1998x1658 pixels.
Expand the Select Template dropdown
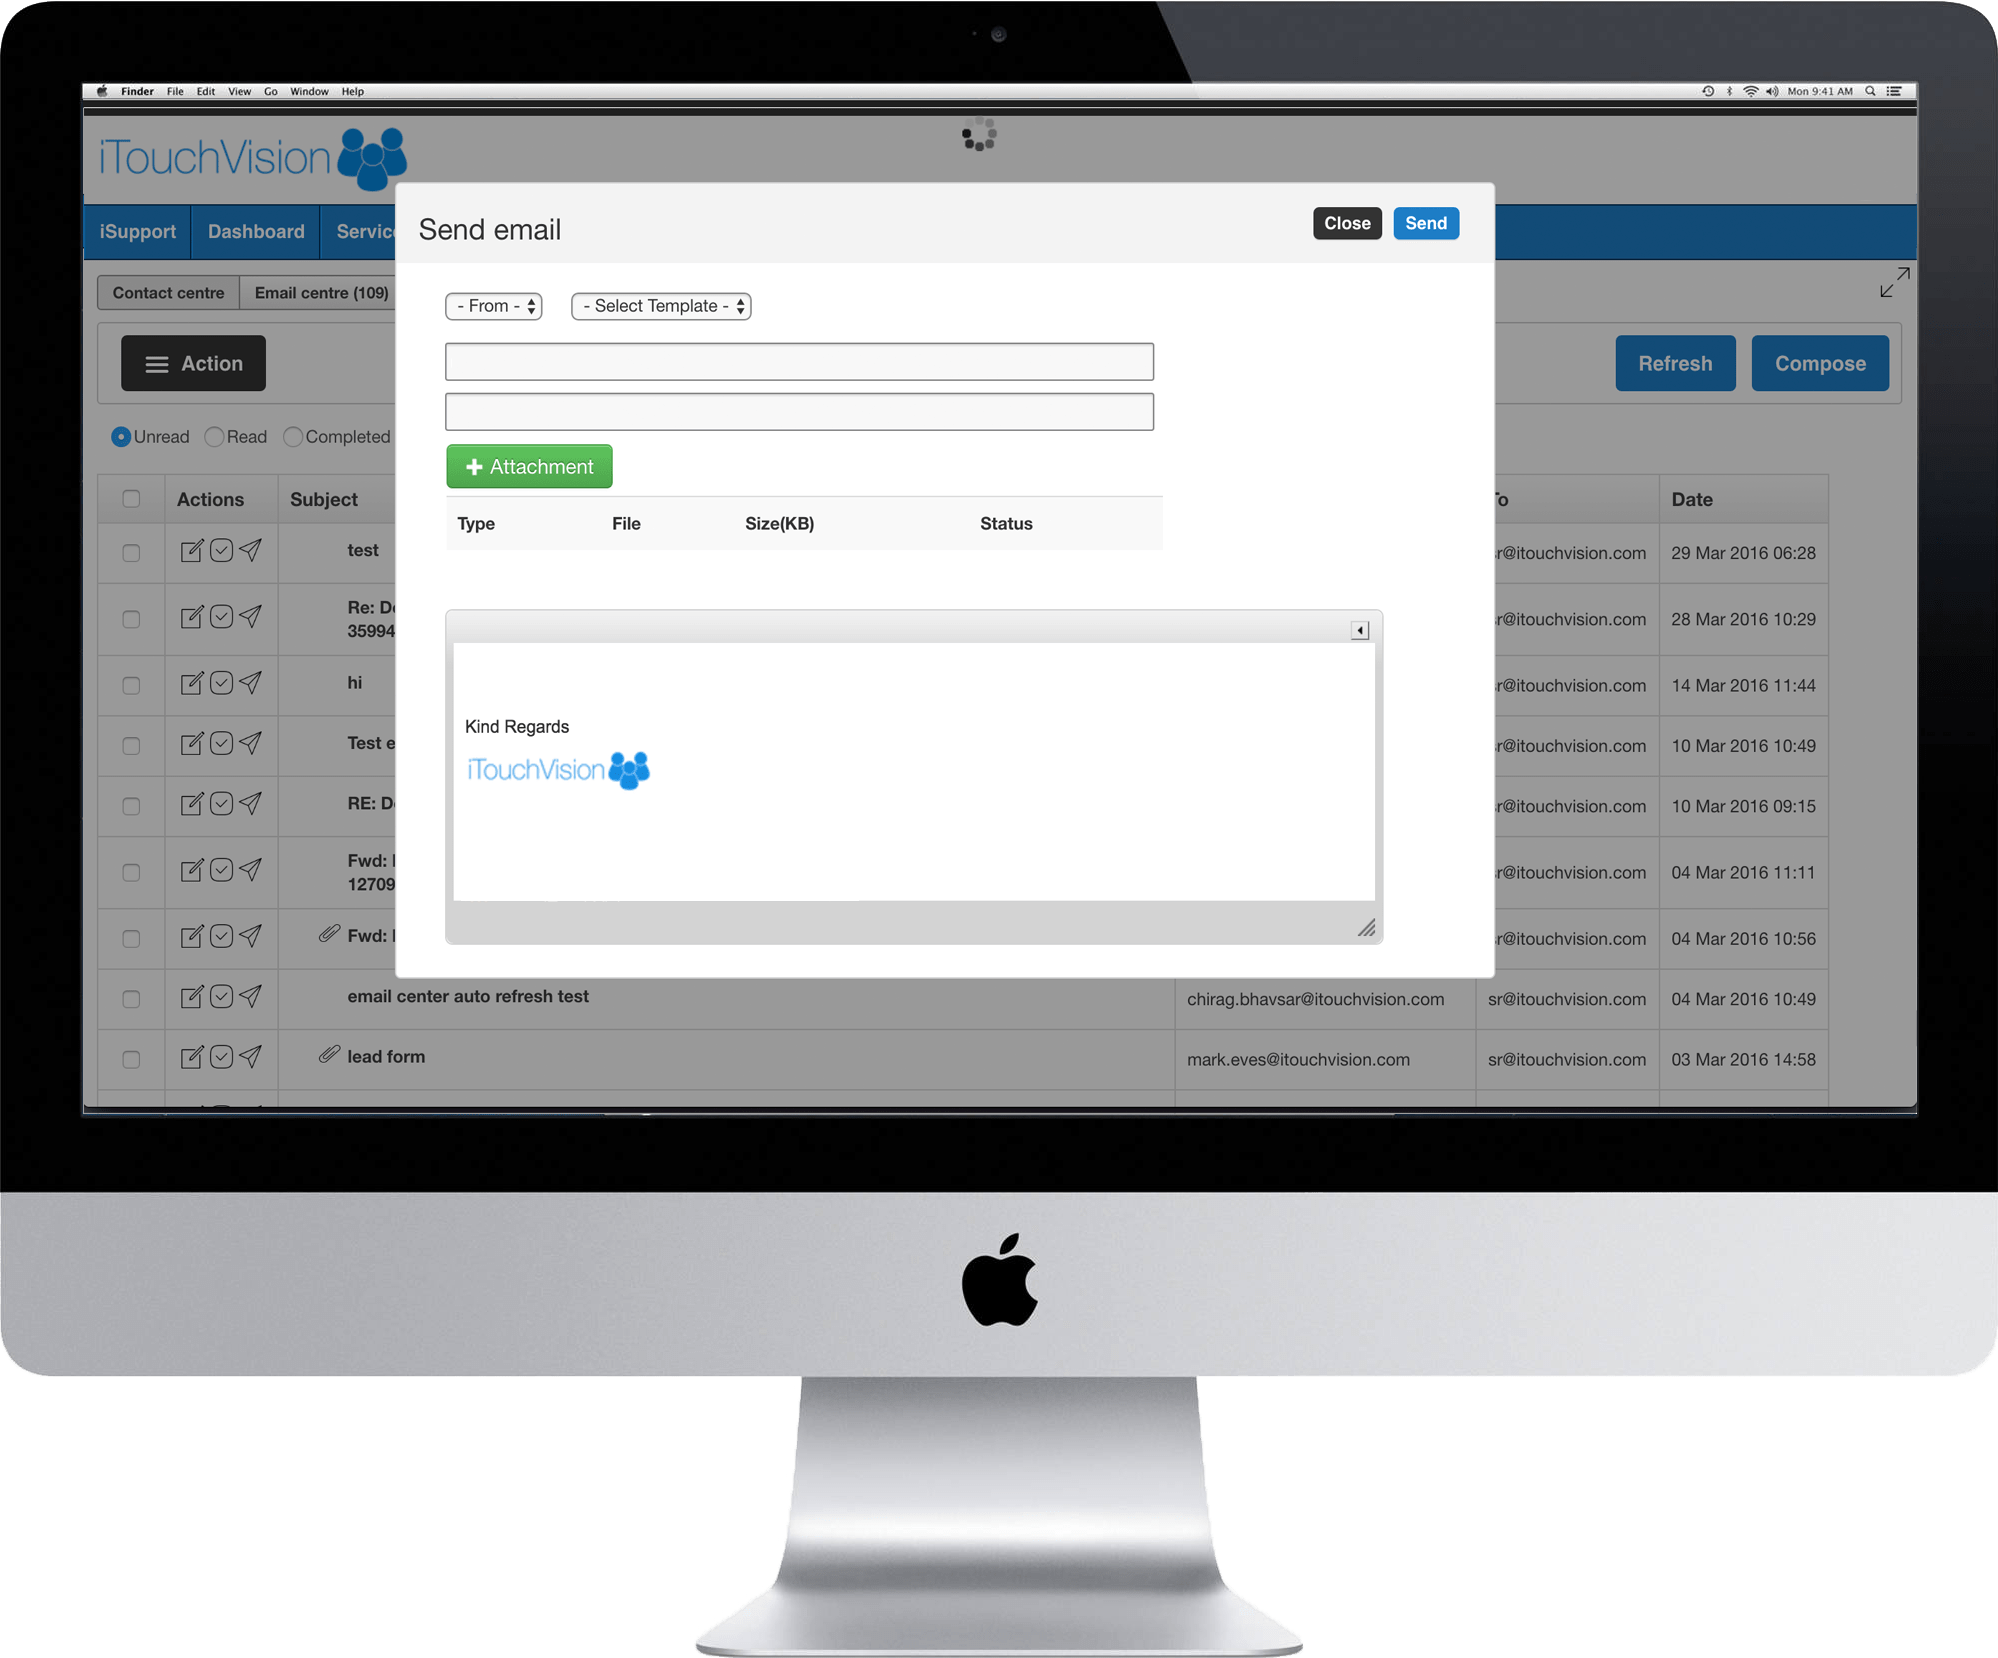pos(660,305)
